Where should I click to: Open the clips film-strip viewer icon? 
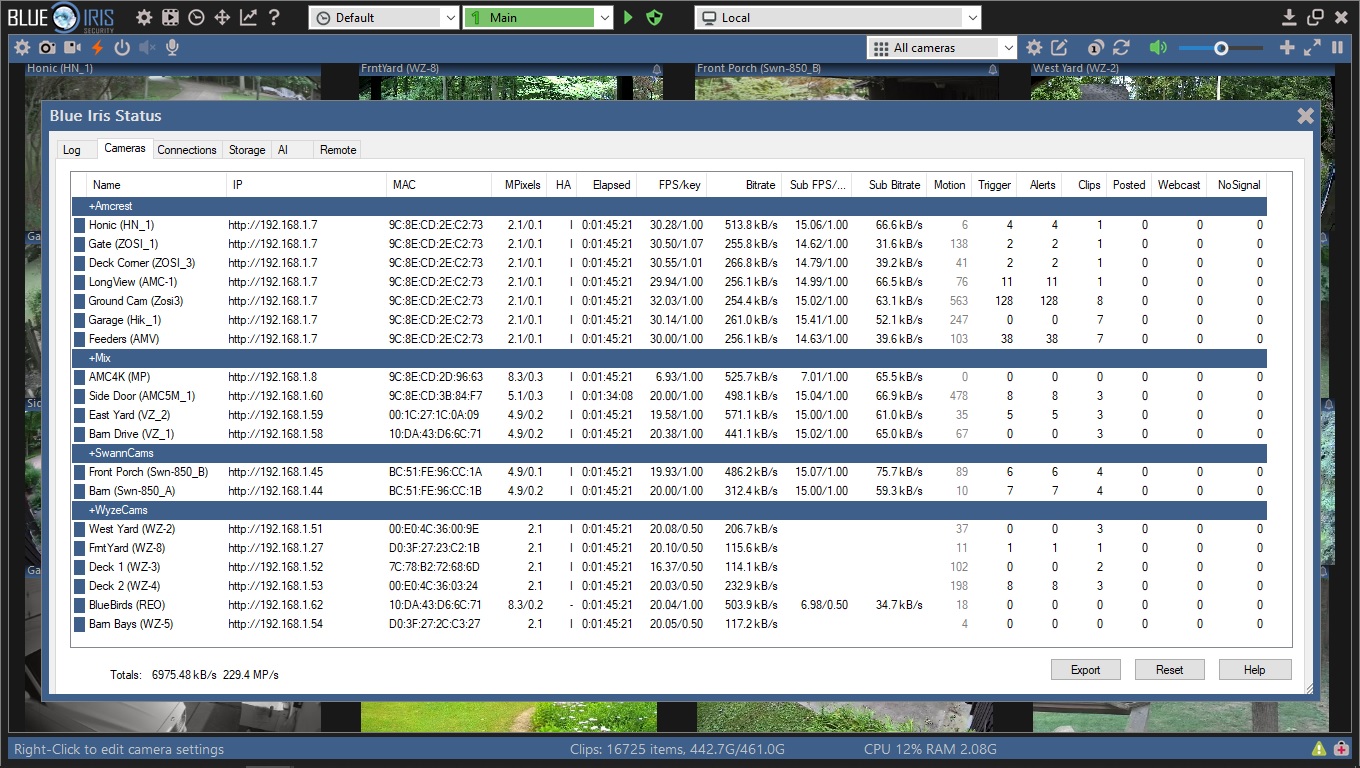click(x=170, y=17)
